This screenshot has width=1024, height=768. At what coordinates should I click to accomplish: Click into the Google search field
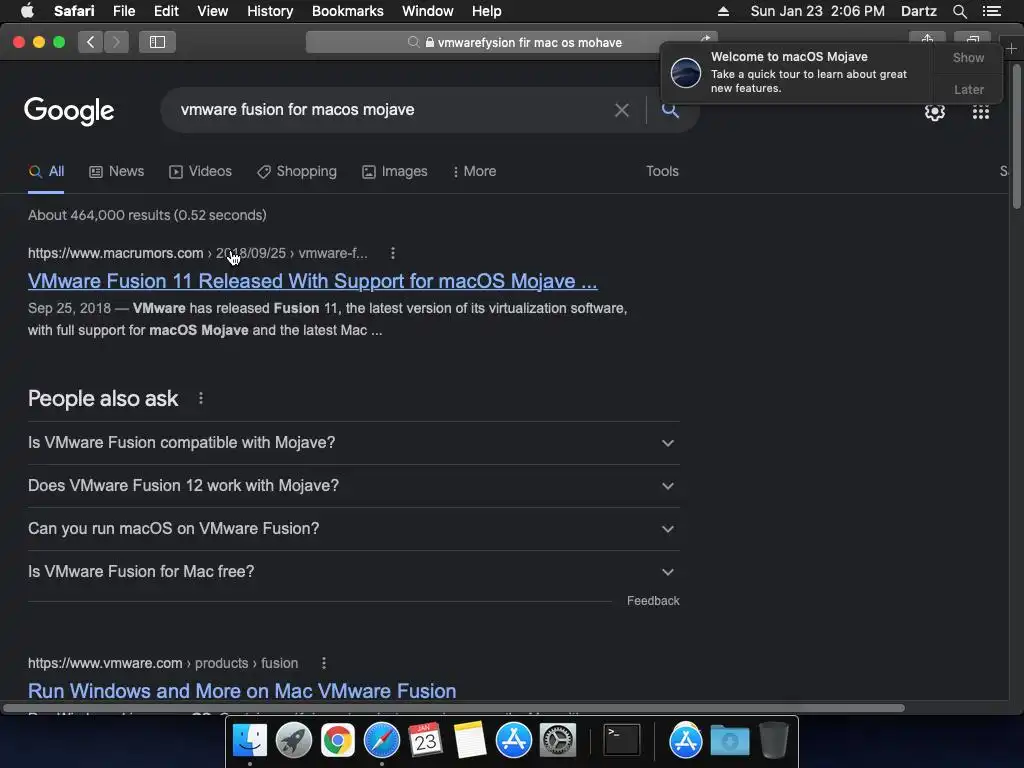pyautogui.click(x=392, y=110)
